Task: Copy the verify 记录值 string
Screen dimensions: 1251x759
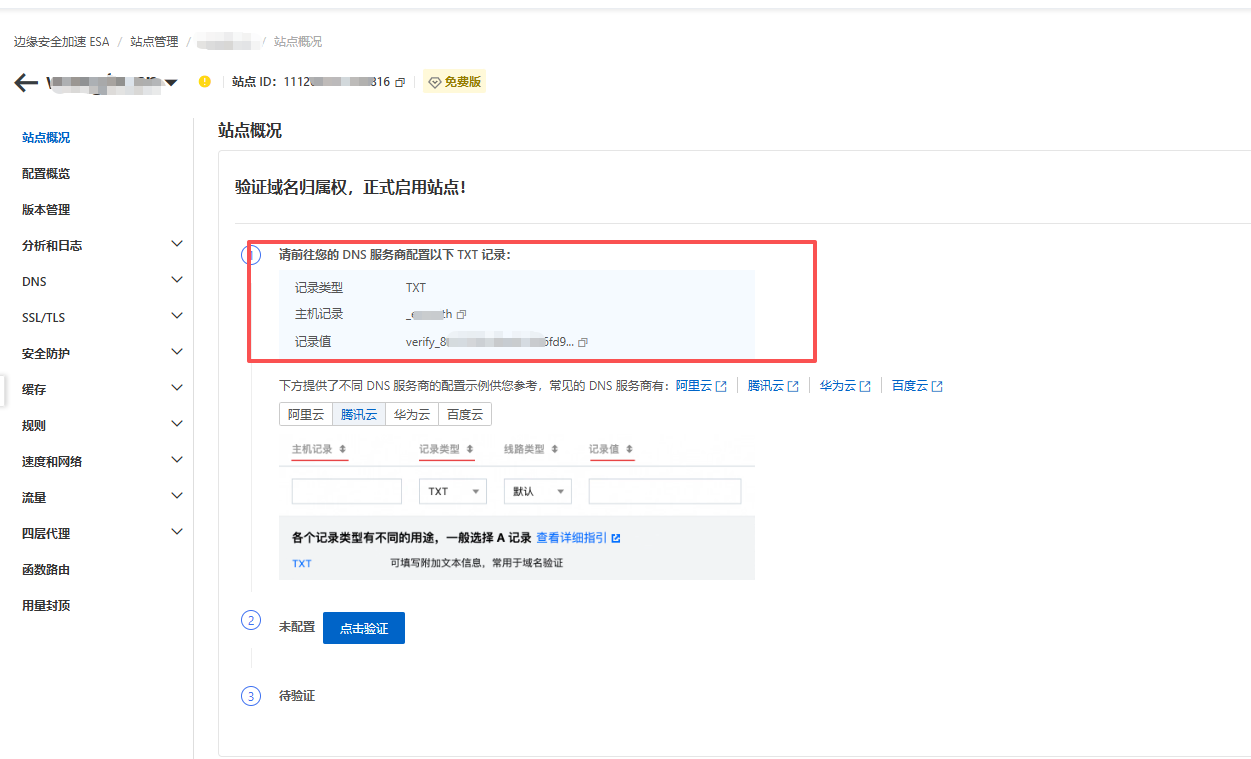Action: click(583, 342)
